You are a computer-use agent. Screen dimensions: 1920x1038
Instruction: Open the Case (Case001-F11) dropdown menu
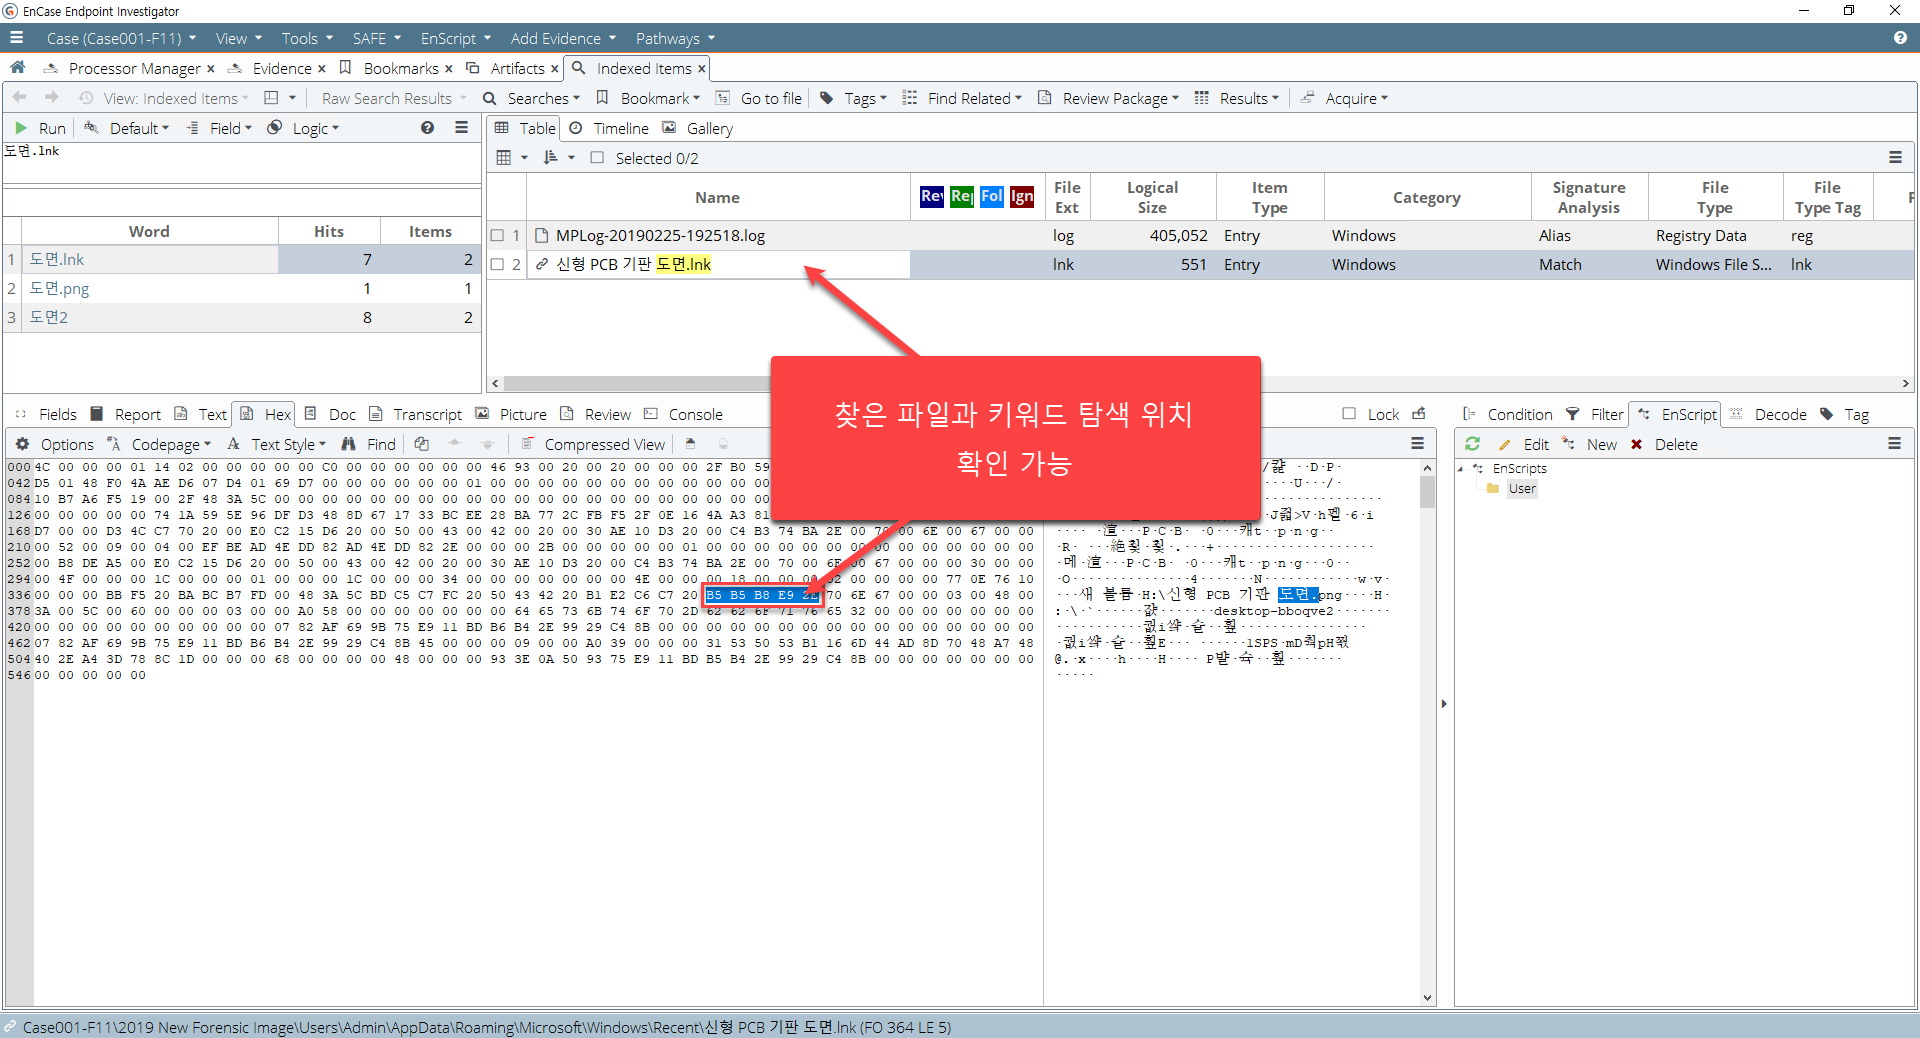tap(121, 38)
